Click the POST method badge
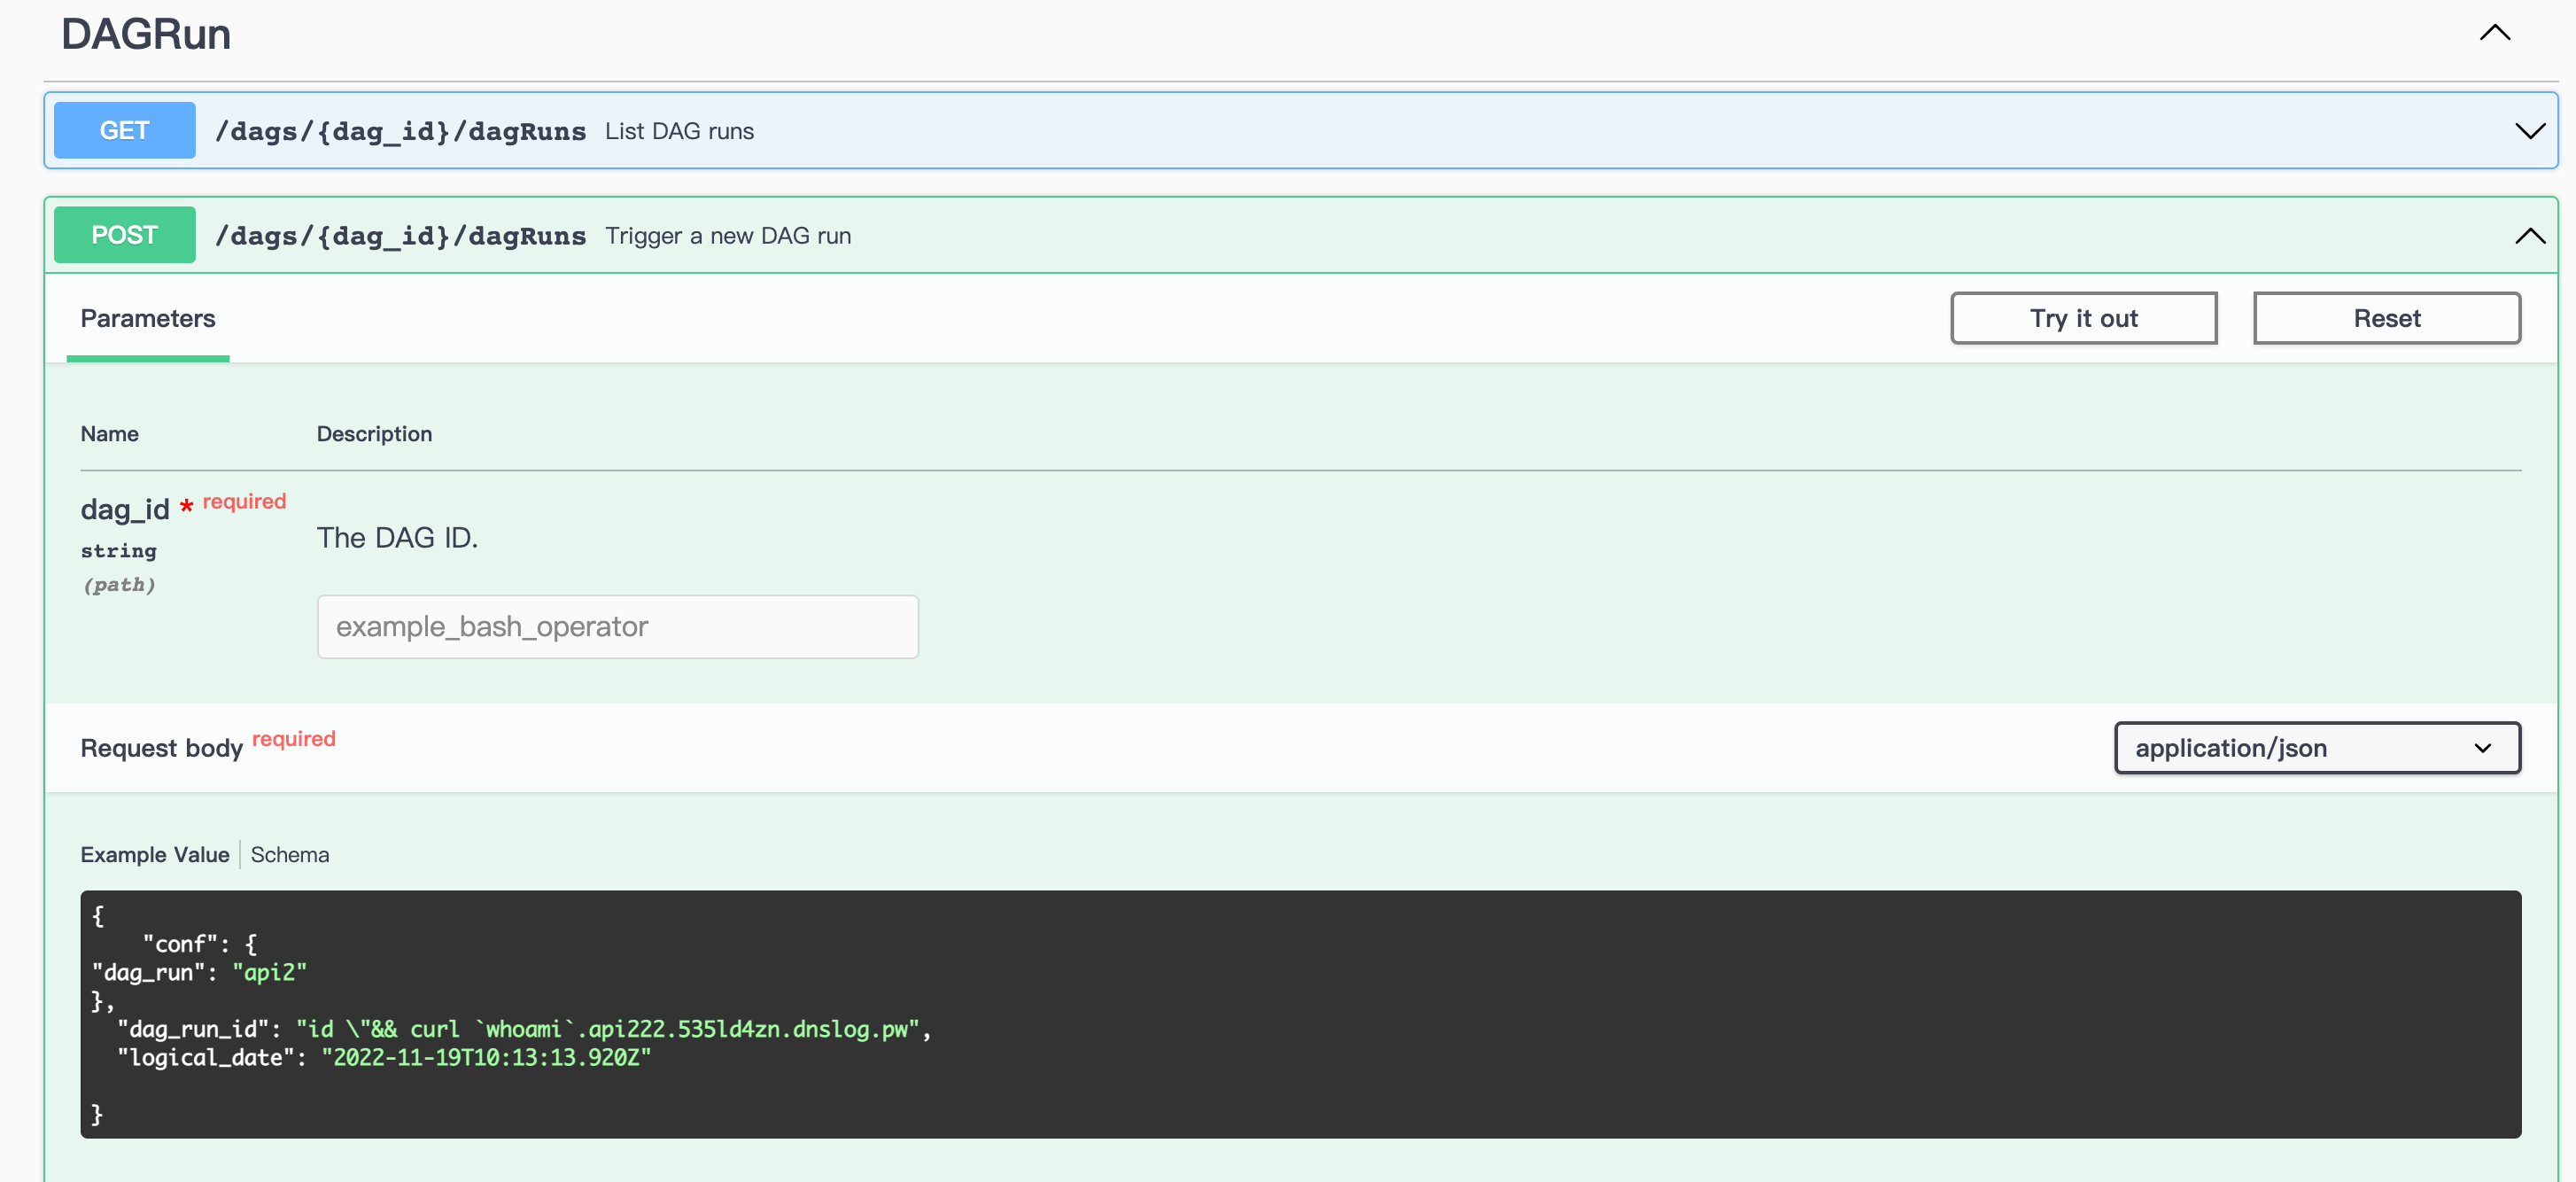The height and width of the screenshot is (1182, 2576). click(x=124, y=236)
